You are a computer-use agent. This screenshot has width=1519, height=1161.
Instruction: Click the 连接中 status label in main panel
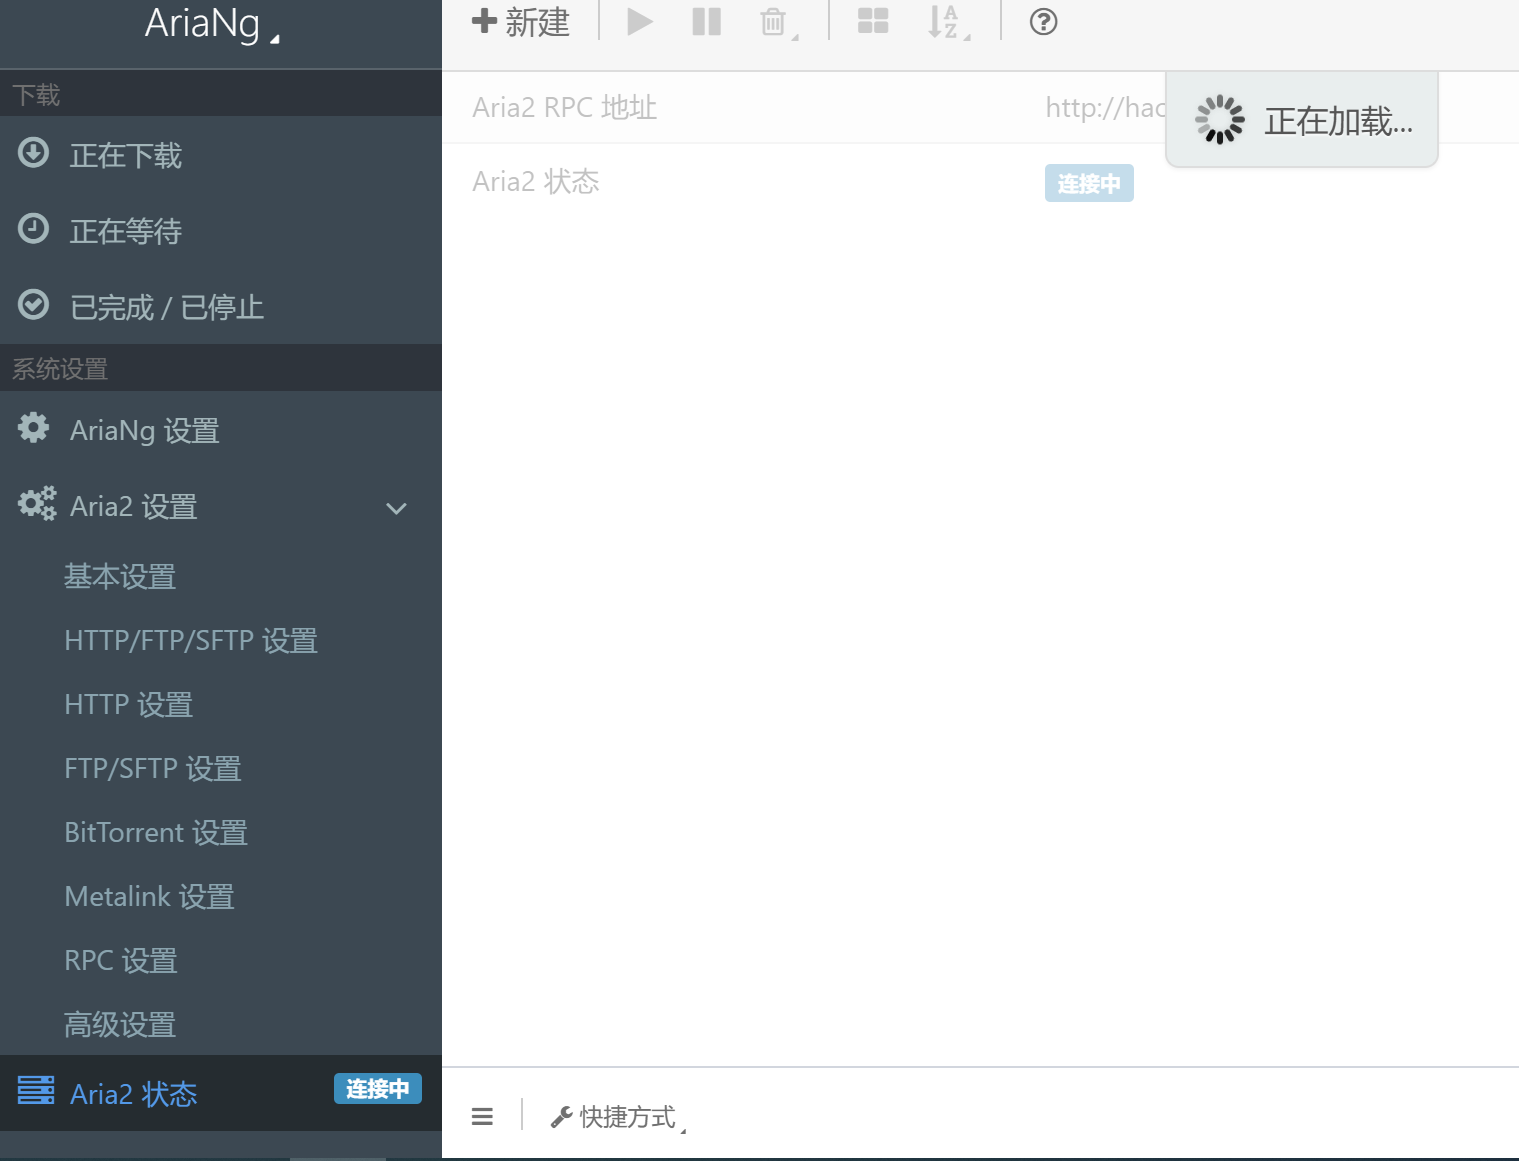point(1089,183)
